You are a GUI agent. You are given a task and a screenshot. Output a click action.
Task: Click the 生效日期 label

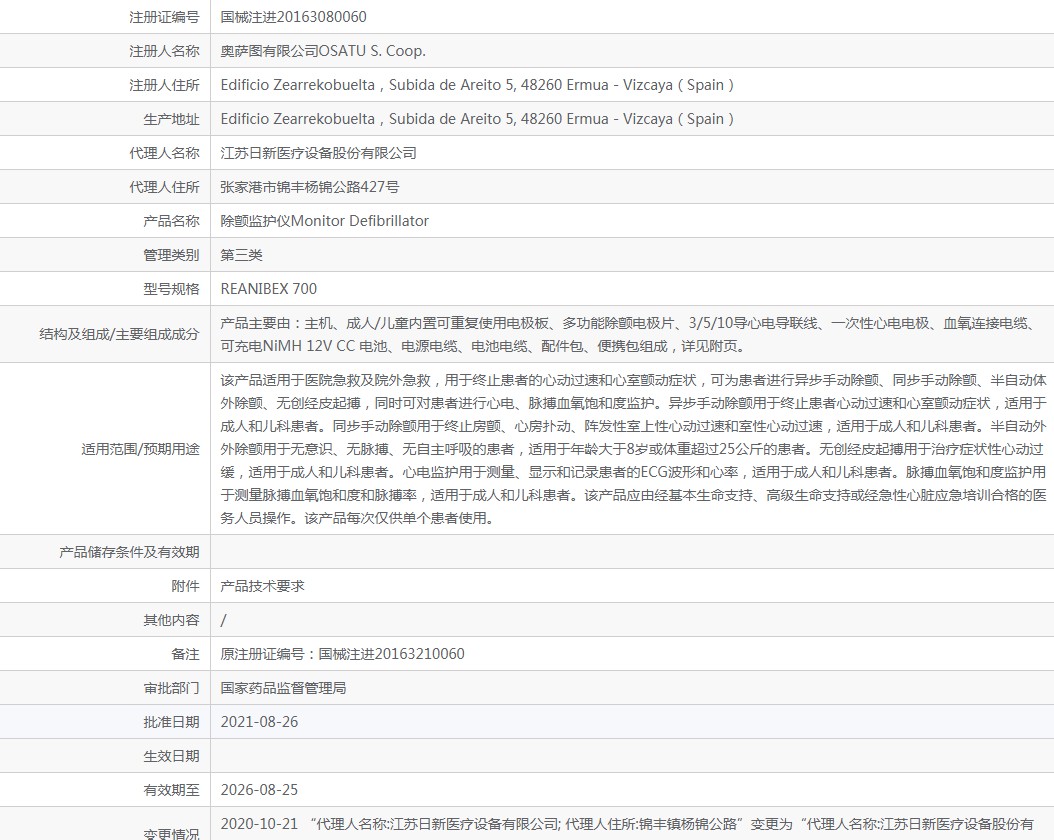(x=171, y=756)
